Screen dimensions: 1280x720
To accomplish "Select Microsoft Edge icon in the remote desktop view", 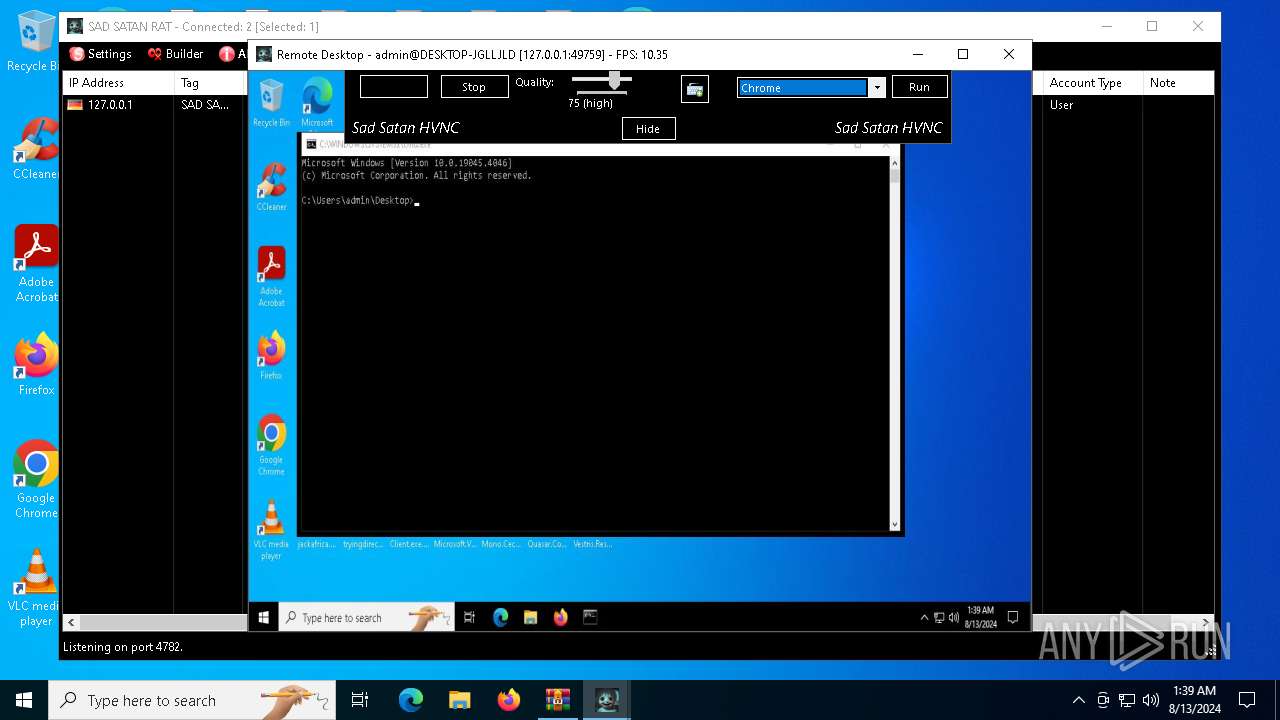I will (x=317, y=104).
